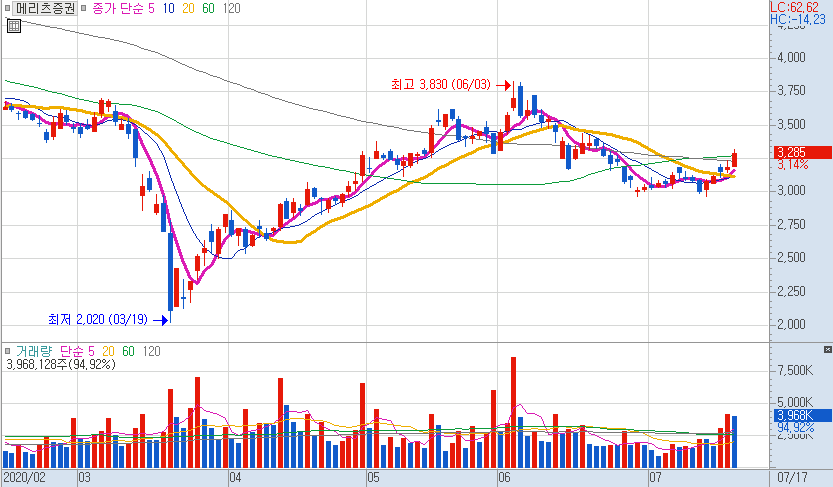Click the 3,000 price axis label
The width and height of the screenshot is (833, 487).
click(x=791, y=190)
